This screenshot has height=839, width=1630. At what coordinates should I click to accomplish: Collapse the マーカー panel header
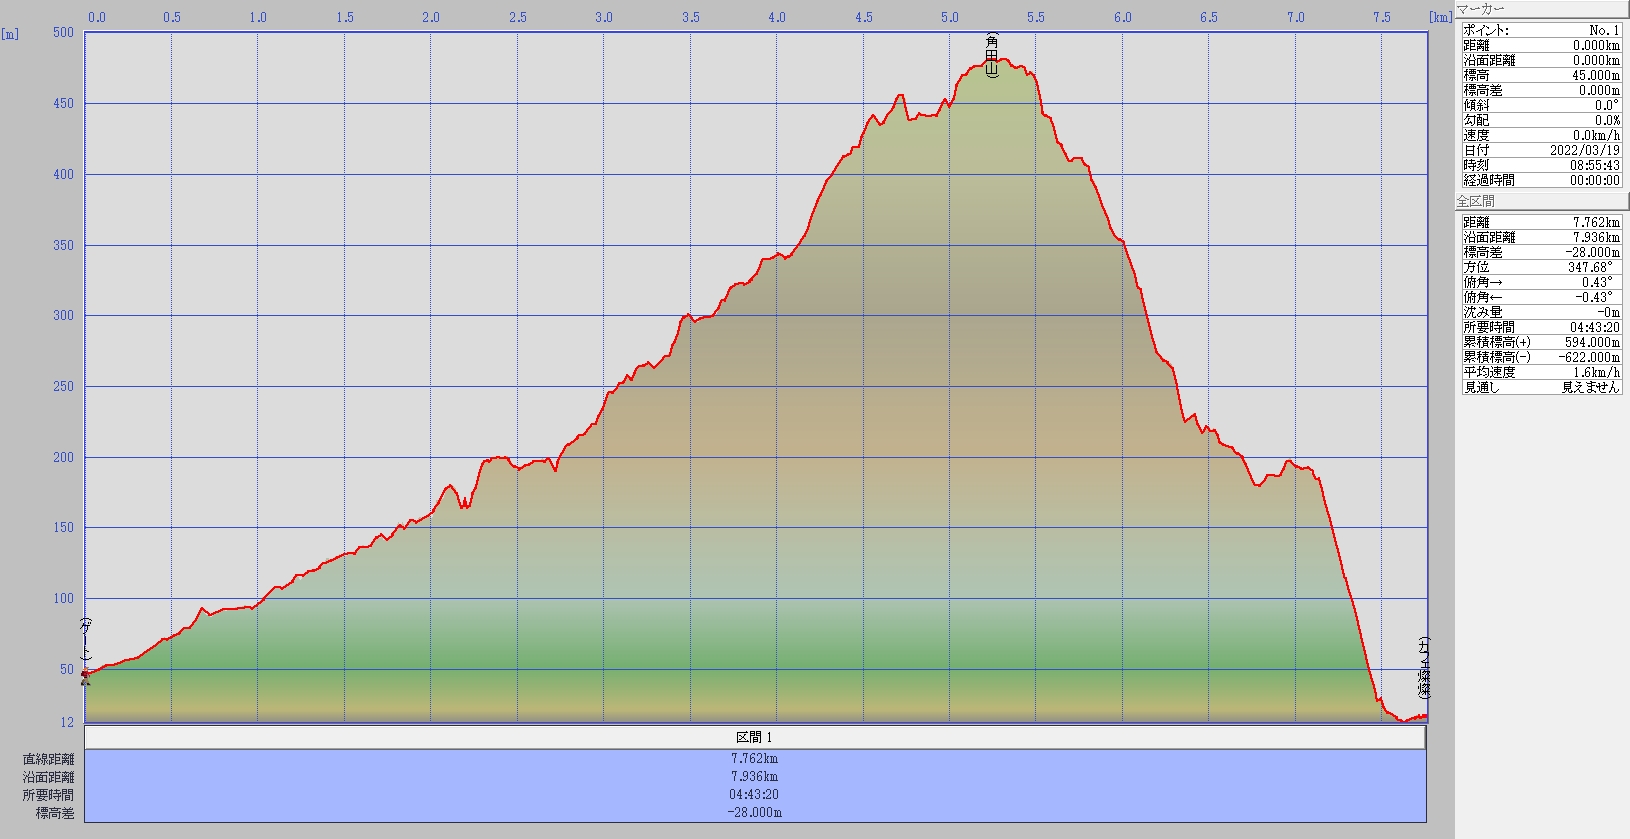pos(1541,9)
